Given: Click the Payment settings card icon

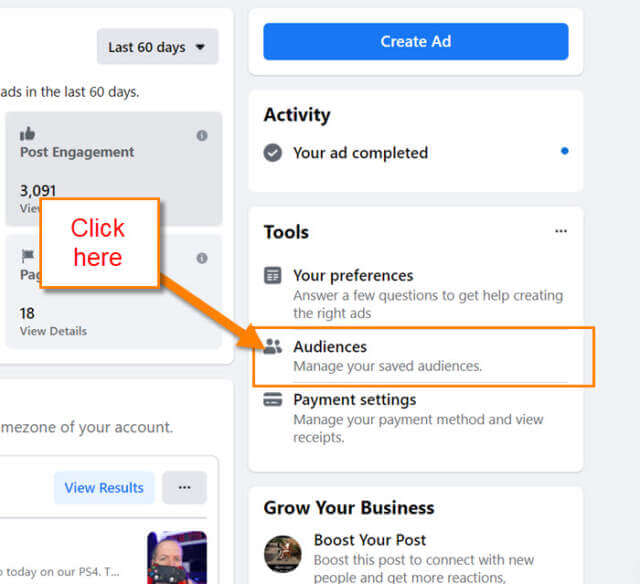Looking at the screenshot, I should [x=273, y=400].
